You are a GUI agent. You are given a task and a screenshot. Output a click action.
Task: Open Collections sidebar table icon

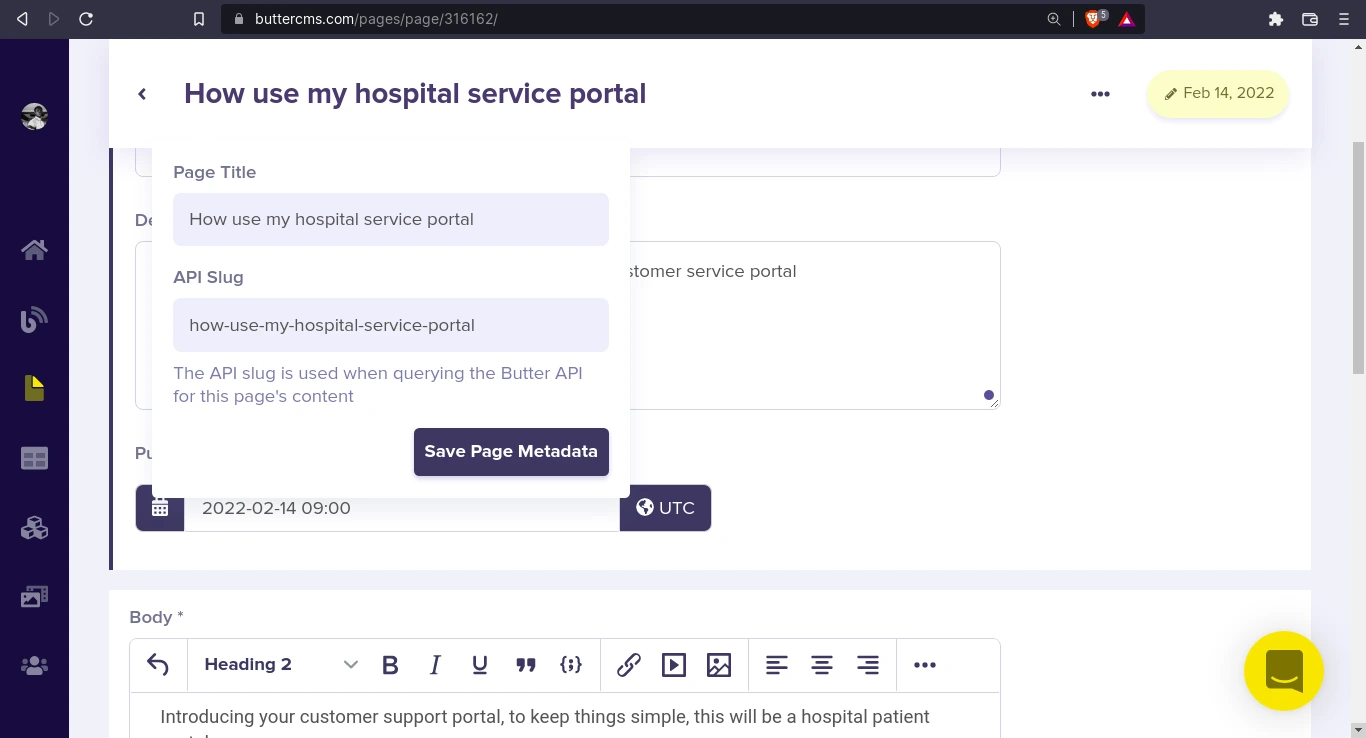(x=34, y=458)
